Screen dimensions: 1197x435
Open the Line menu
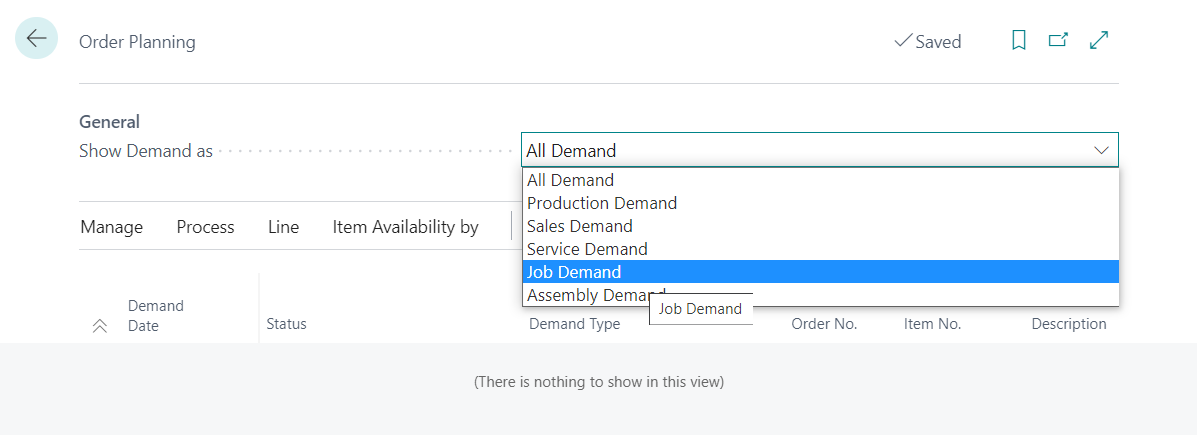(283, 227)
